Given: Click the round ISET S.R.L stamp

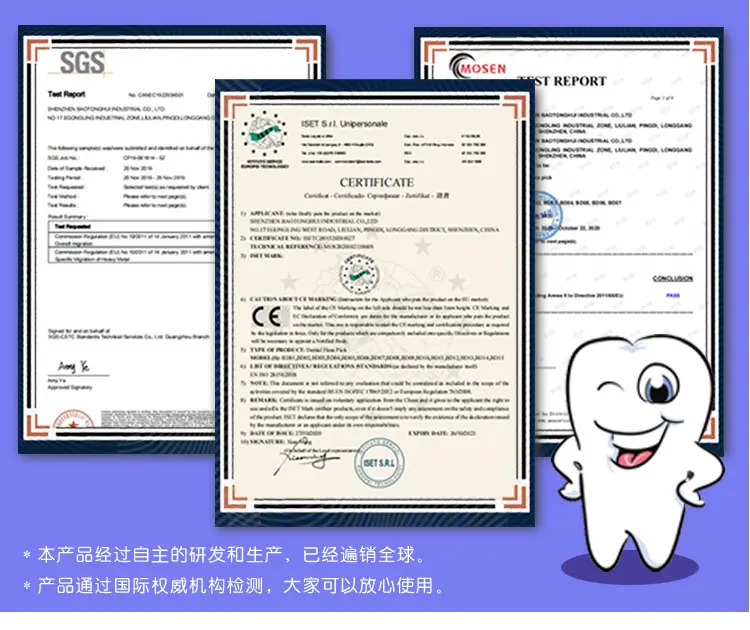Looking at the screenshot, I should (x=379, y=463).
